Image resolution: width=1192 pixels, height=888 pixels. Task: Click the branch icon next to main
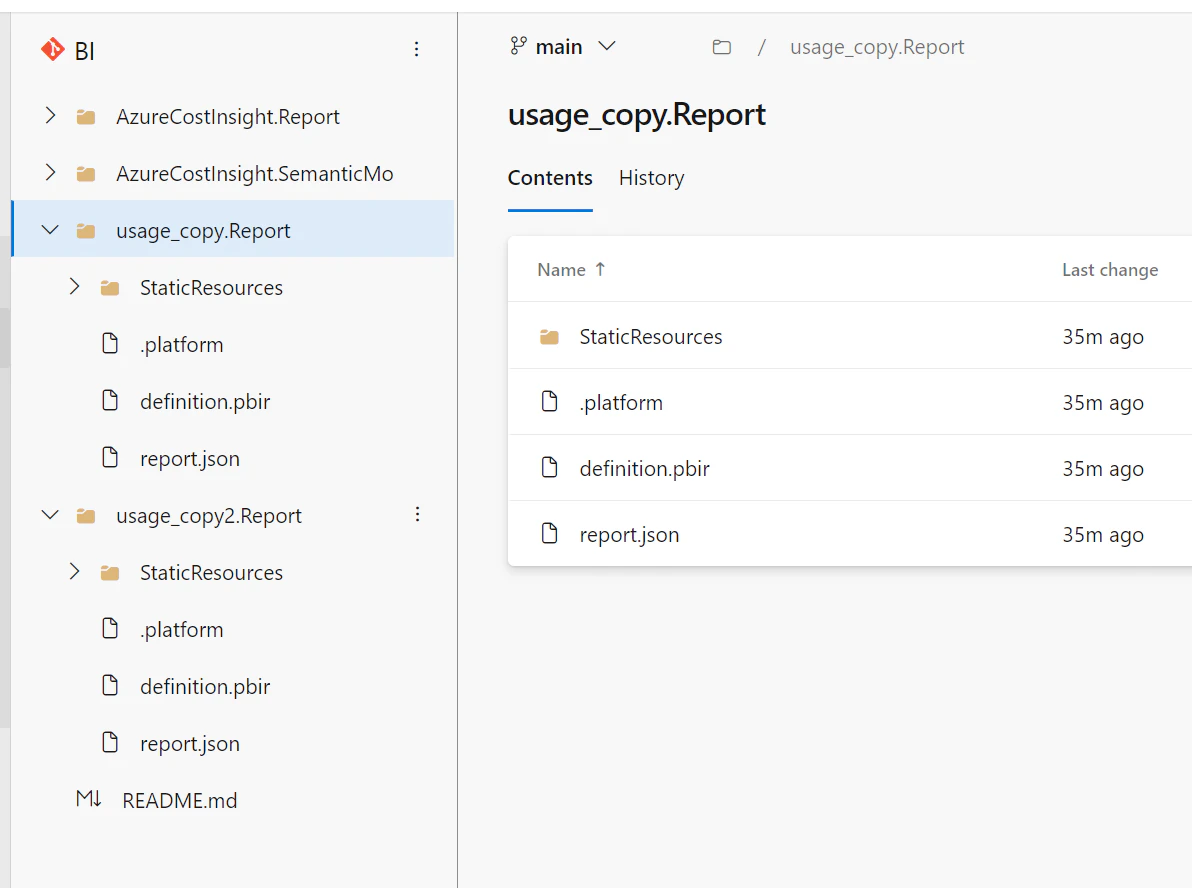[x=518, y=46]
